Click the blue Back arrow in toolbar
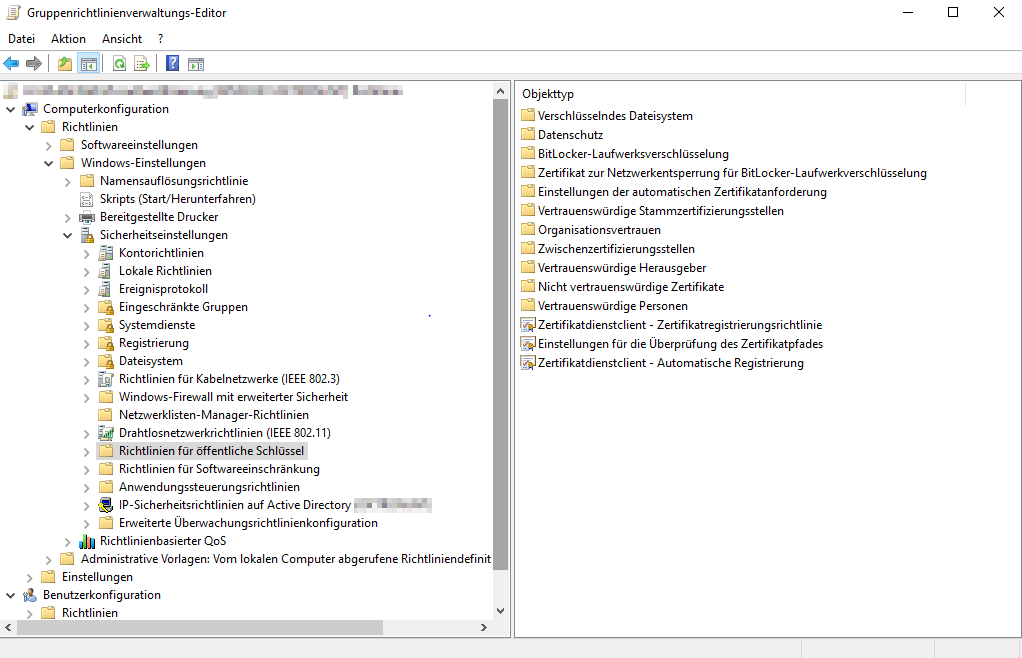1022x658 pixels. coord(12,64)
